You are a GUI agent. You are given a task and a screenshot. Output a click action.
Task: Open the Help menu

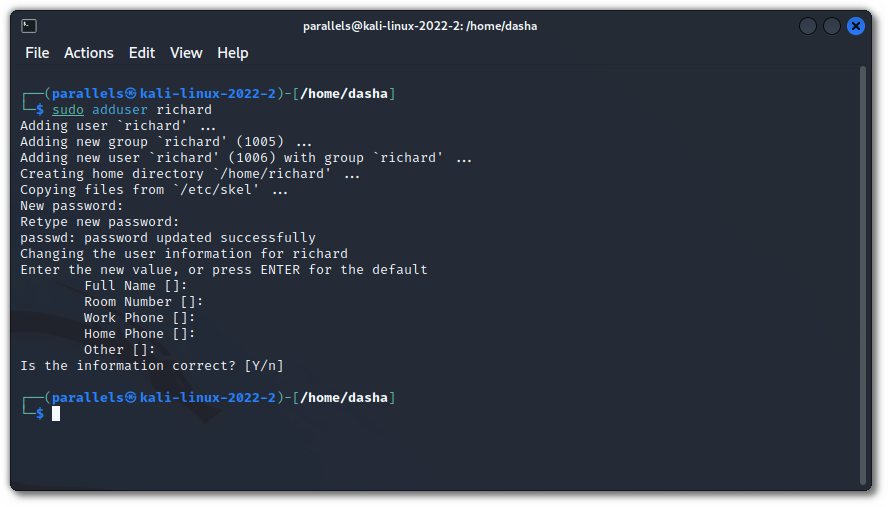(x=233, y=53)
